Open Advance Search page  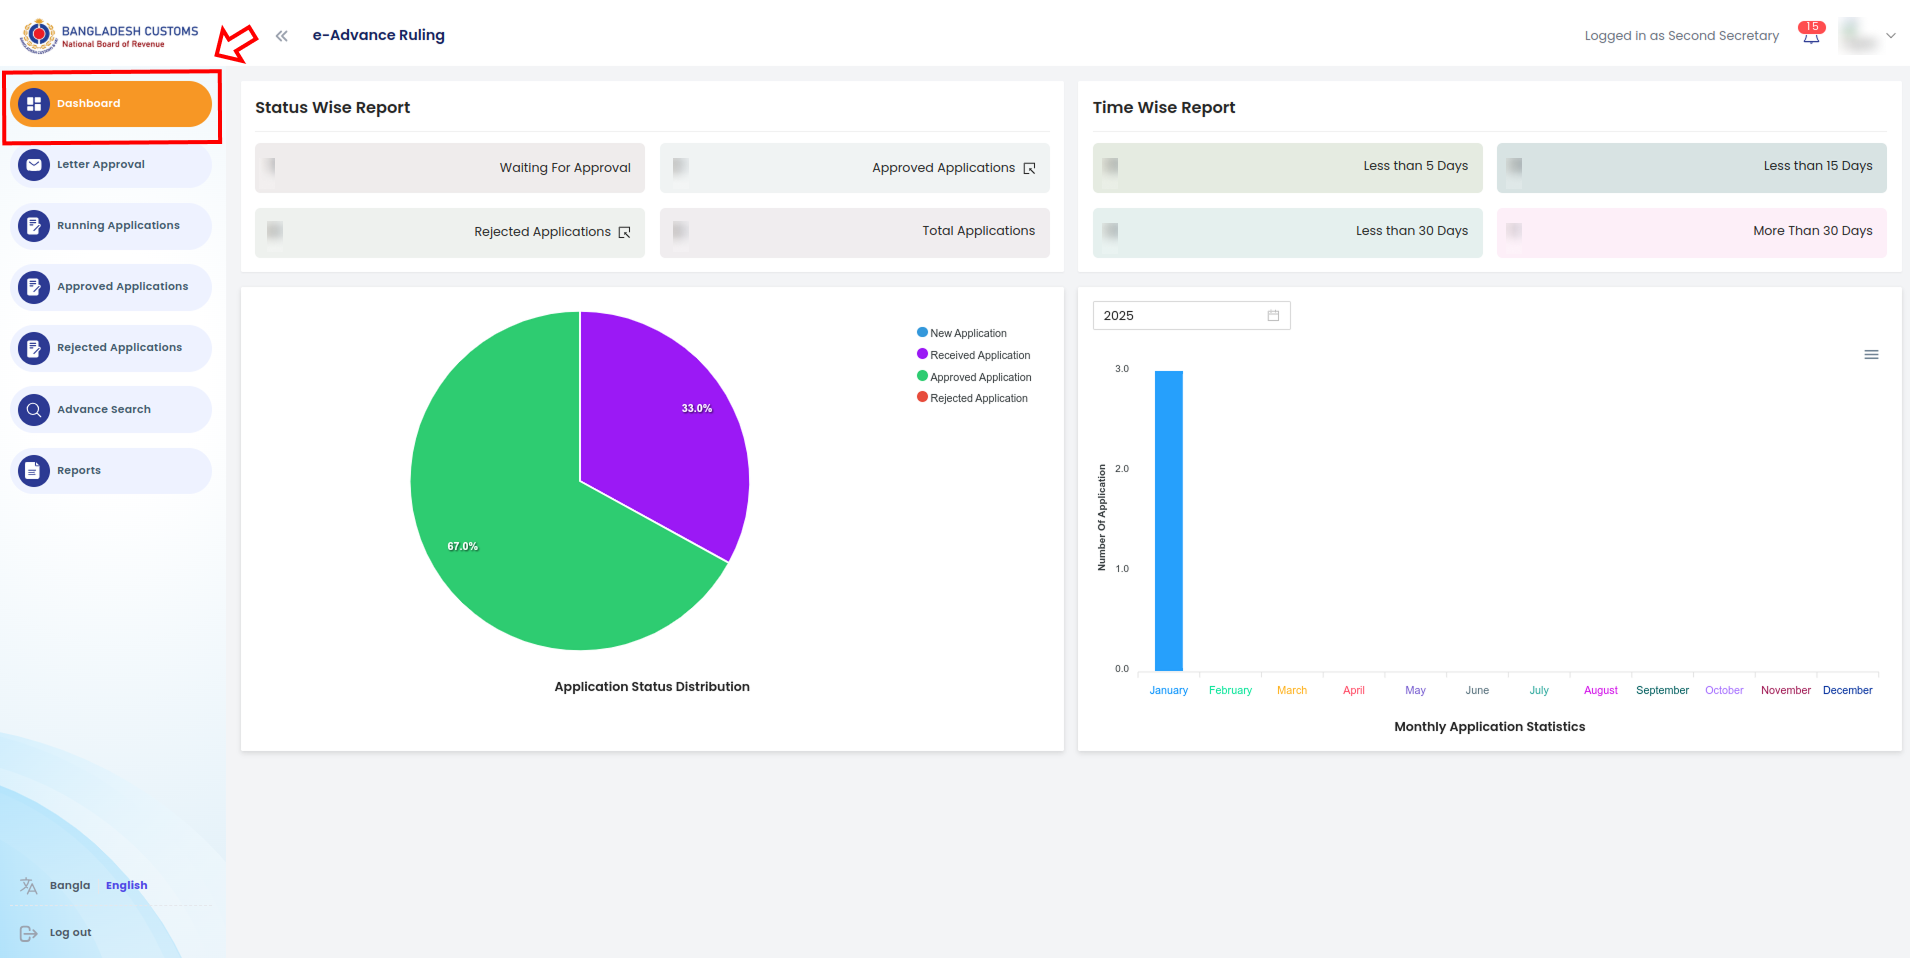click(111, 410)
